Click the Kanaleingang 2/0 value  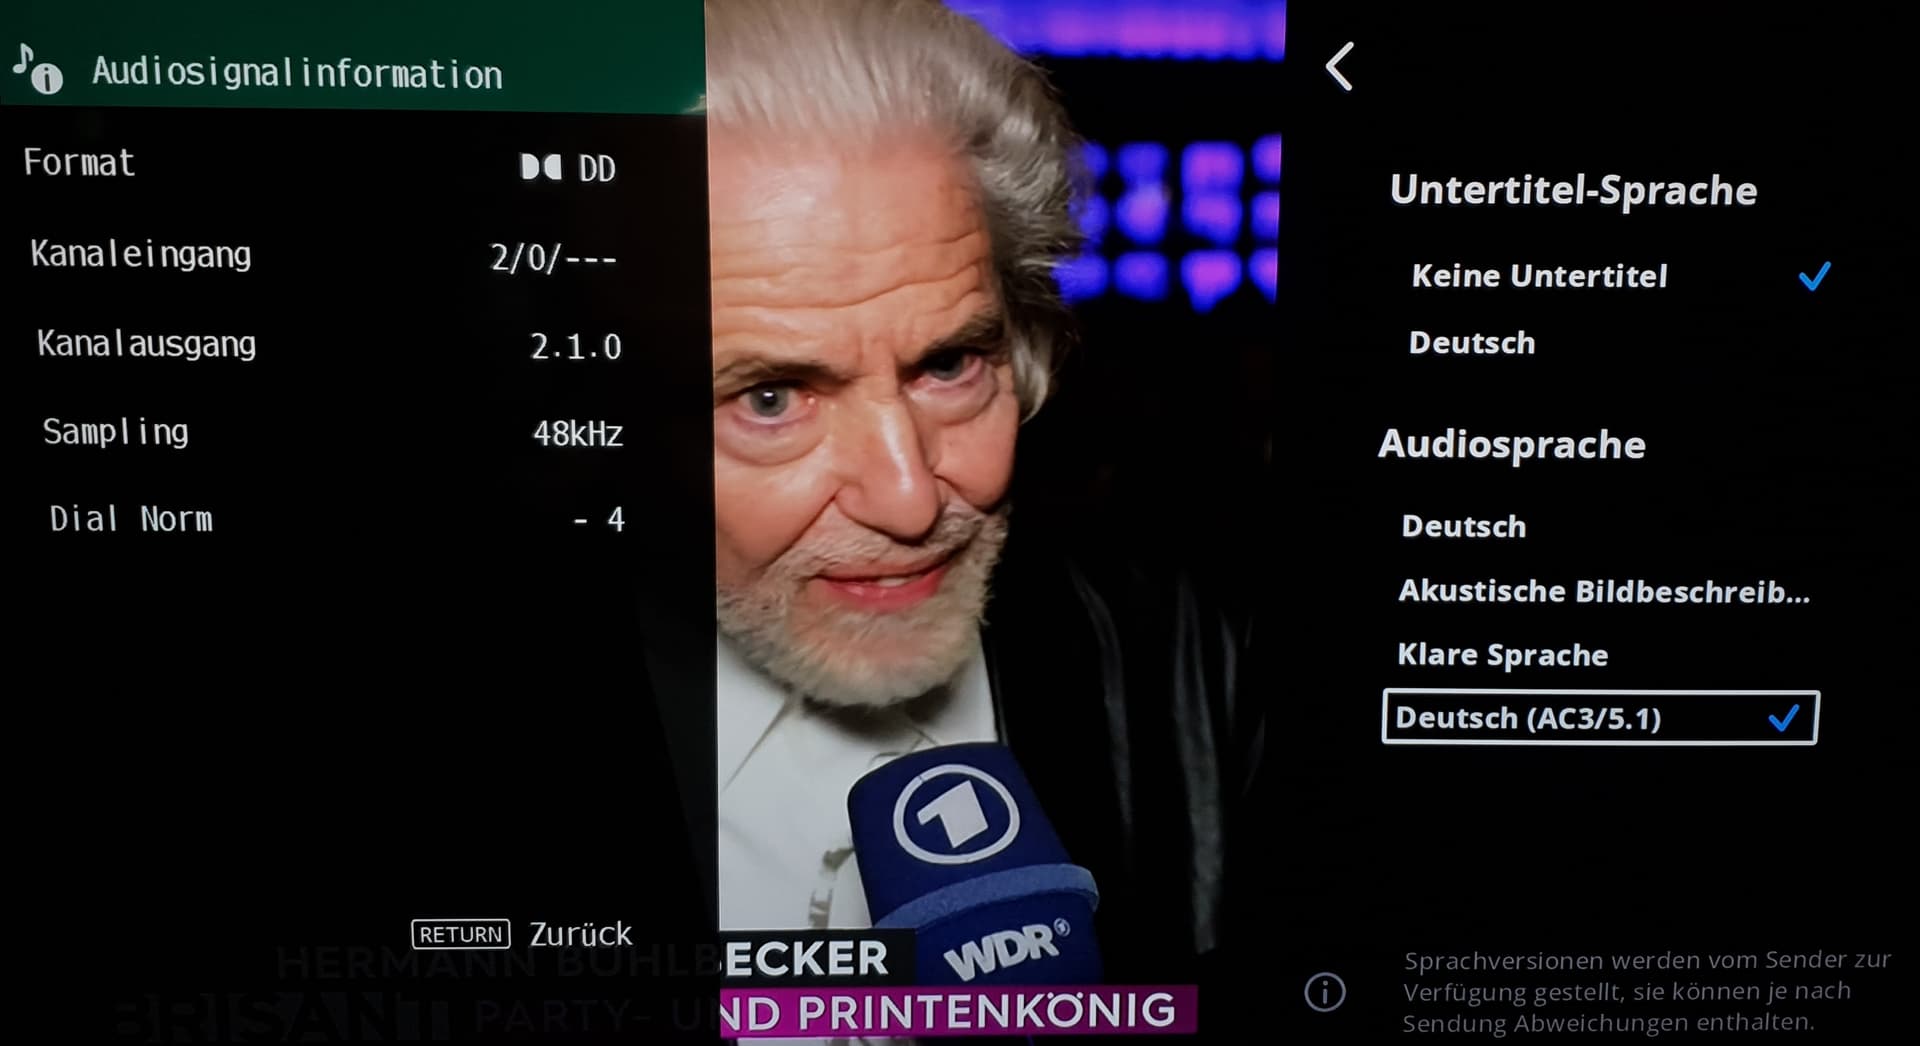pyautogui.click(x=553, y=258)
